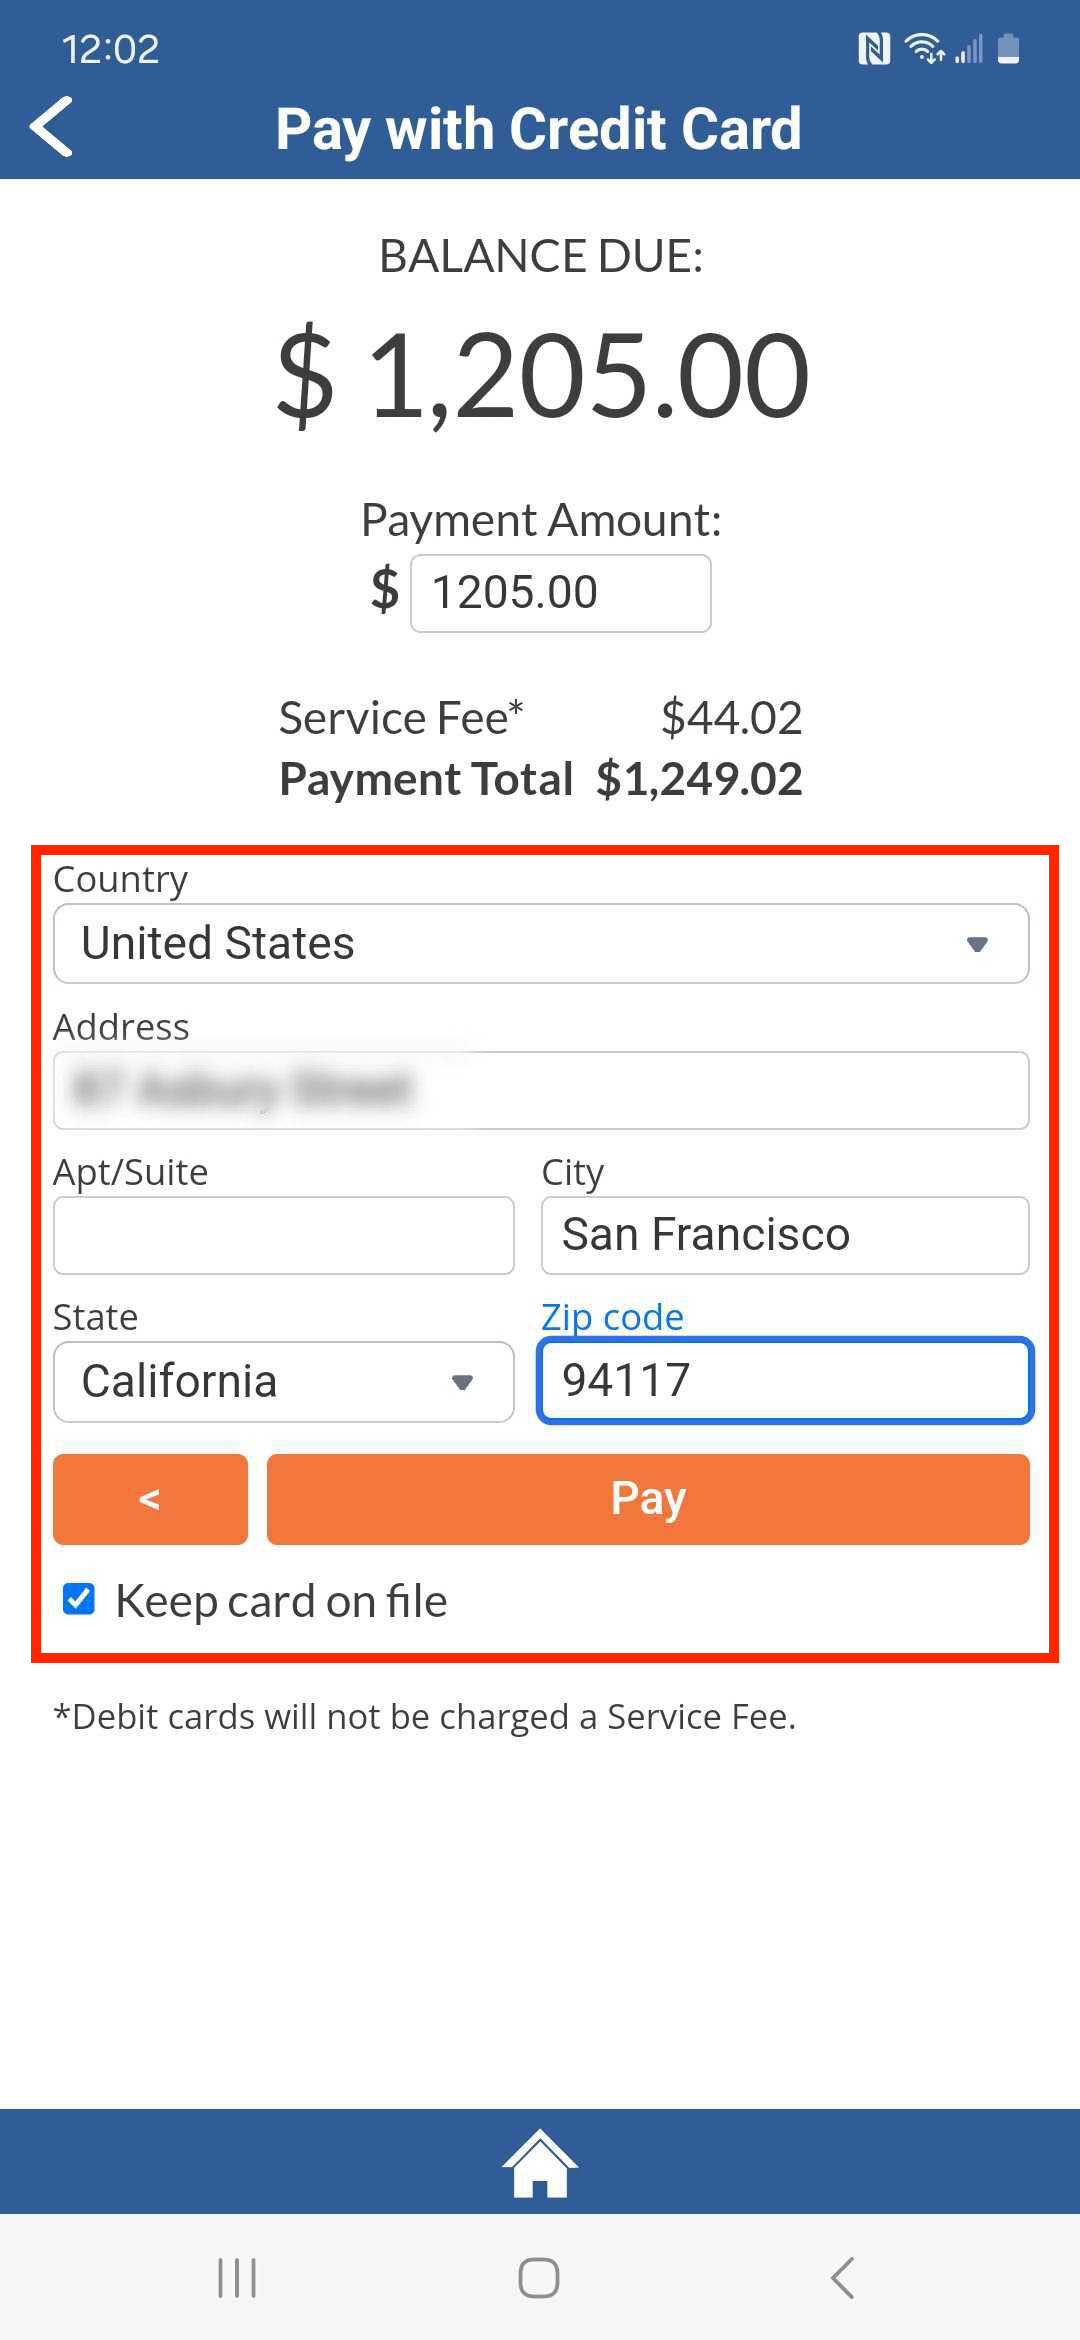Image resolution: width=1080 pixels, height=2340 pixels.
Task: Focus the Address input field
Action: (x=541, y=1090)
